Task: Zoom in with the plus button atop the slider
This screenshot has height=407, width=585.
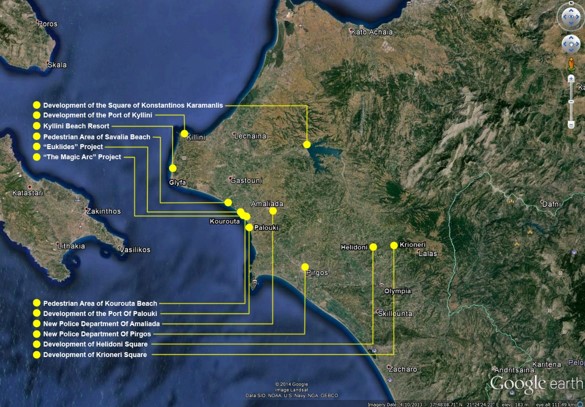Action: click(x=571, y=78)
